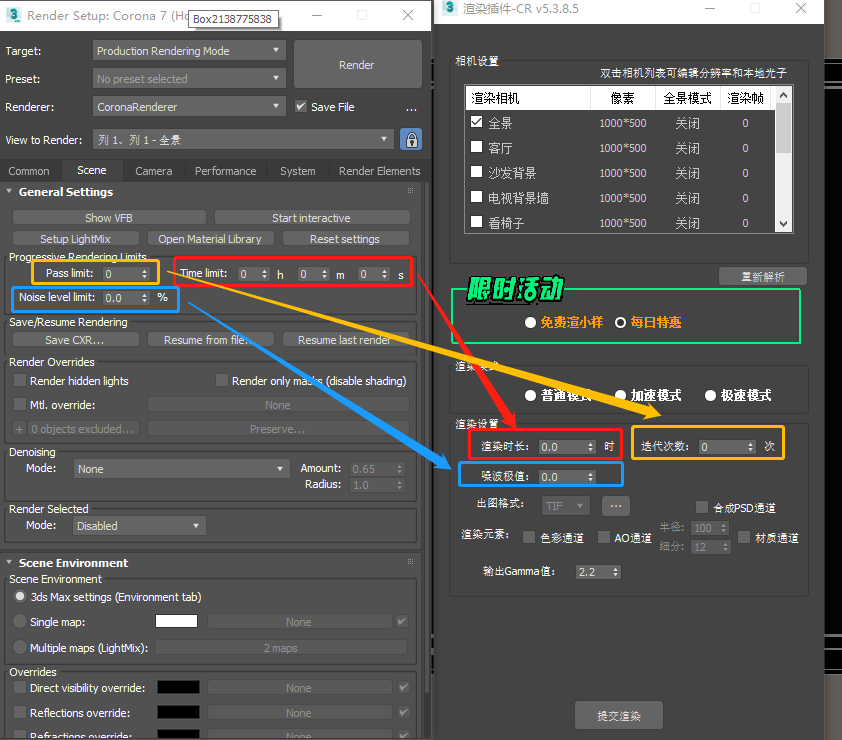Click the 3ds Max icon in Render Setup title bar

(13, 15)
